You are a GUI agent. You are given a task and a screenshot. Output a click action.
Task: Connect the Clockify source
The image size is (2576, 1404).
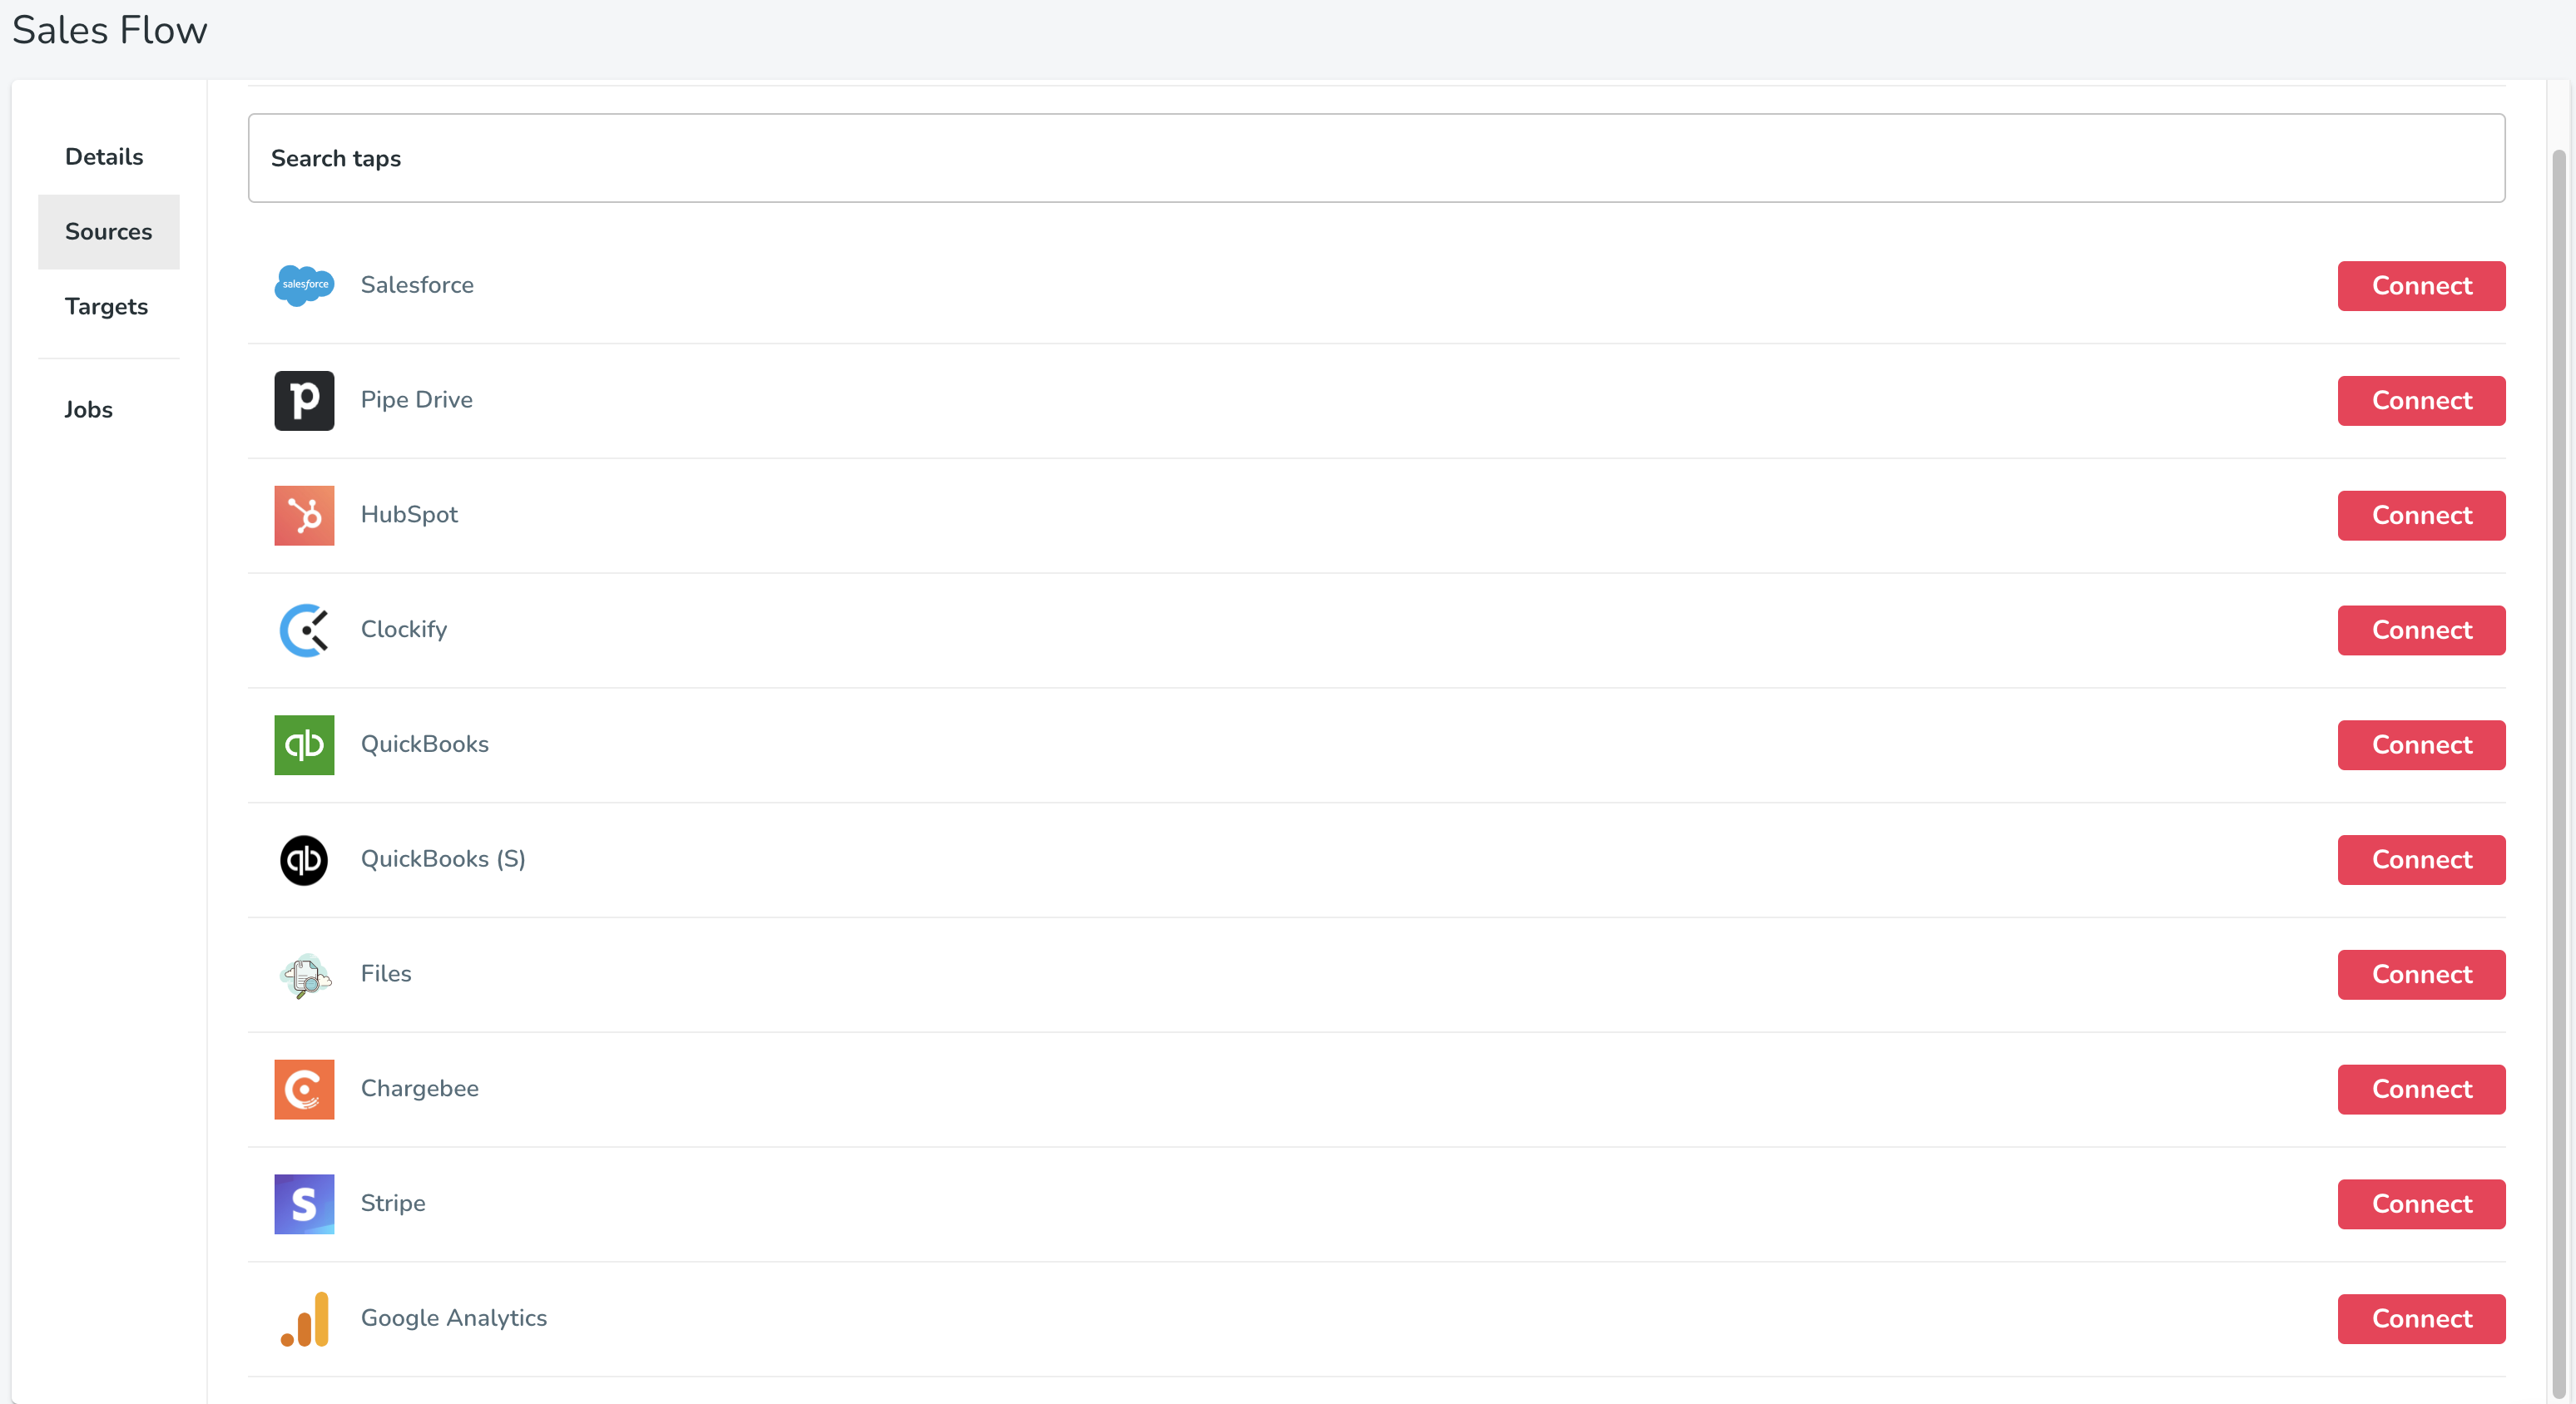pyautogui.click(x=2421, y=630)
